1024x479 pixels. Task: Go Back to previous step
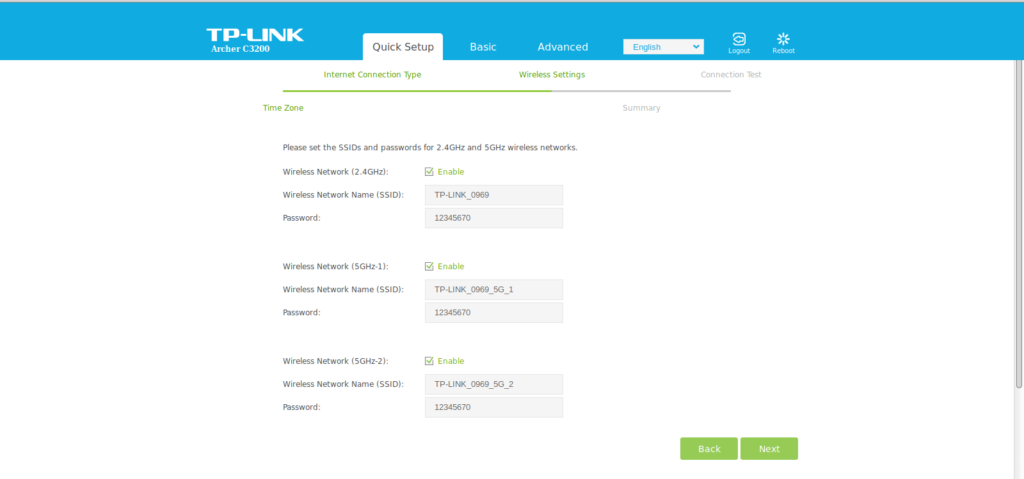709,449
